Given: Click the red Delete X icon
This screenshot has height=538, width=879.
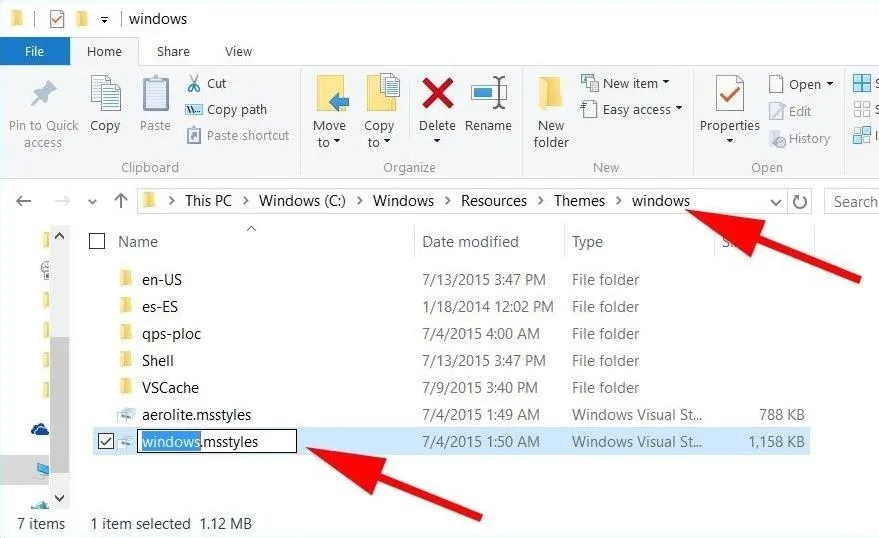Looking at the screenshot, I should point(438,93).
